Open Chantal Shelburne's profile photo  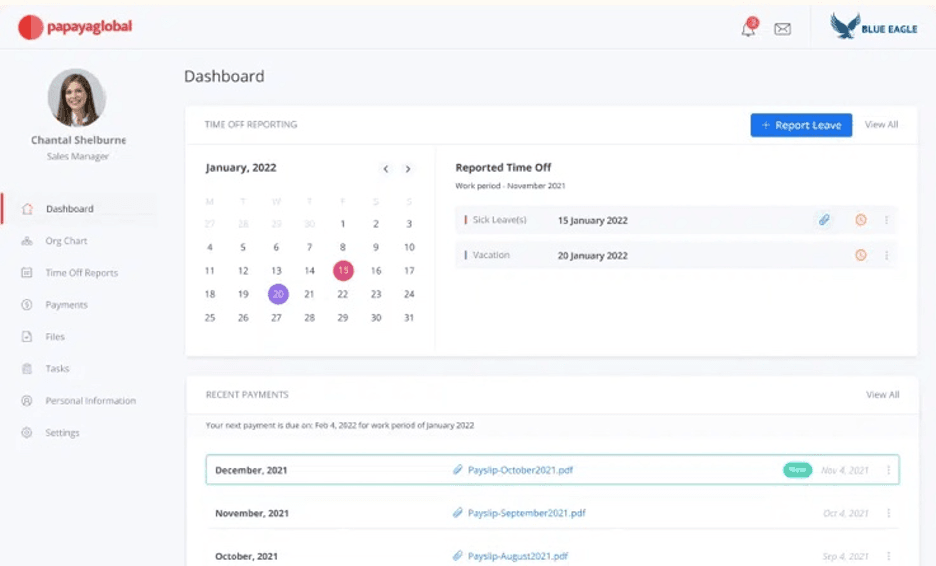pos(77,97)
